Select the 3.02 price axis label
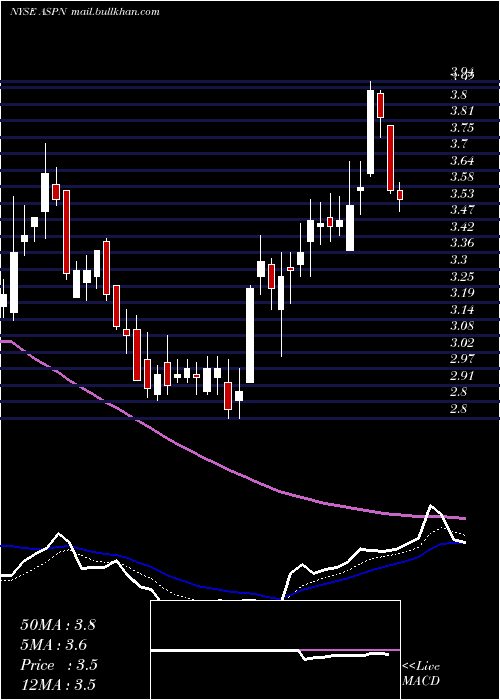Viewport: 500px width, 700px height. (x=462, y=342)
